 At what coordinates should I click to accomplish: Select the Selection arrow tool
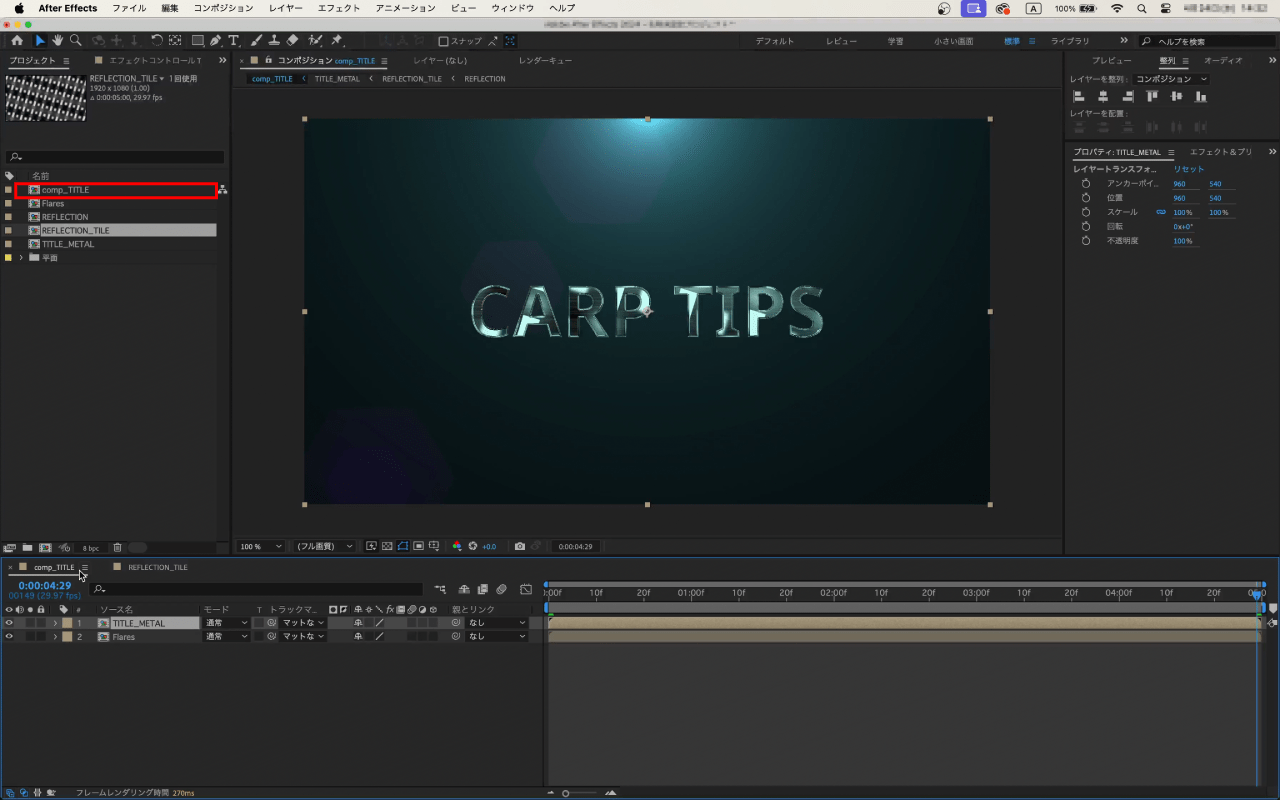coord(40,41)
